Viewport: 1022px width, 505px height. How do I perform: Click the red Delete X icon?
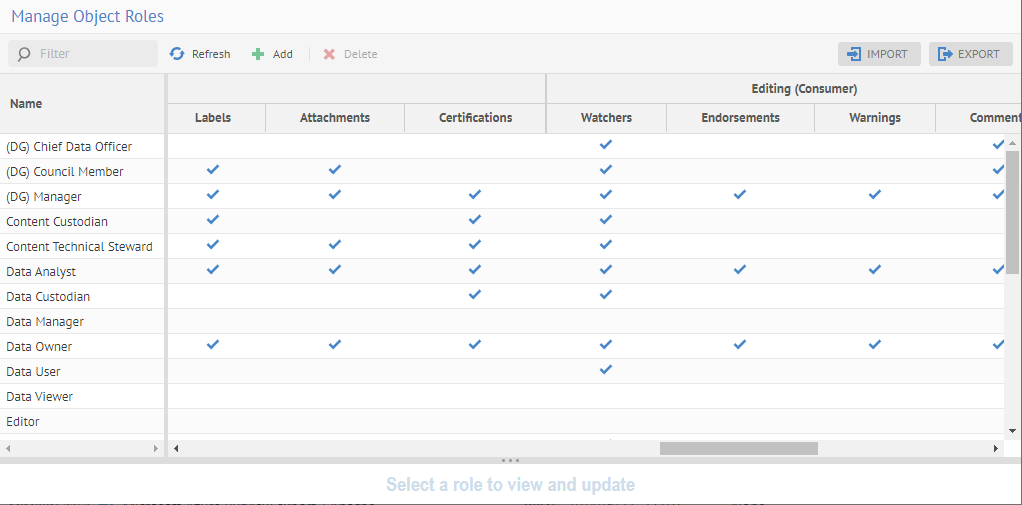329,54
